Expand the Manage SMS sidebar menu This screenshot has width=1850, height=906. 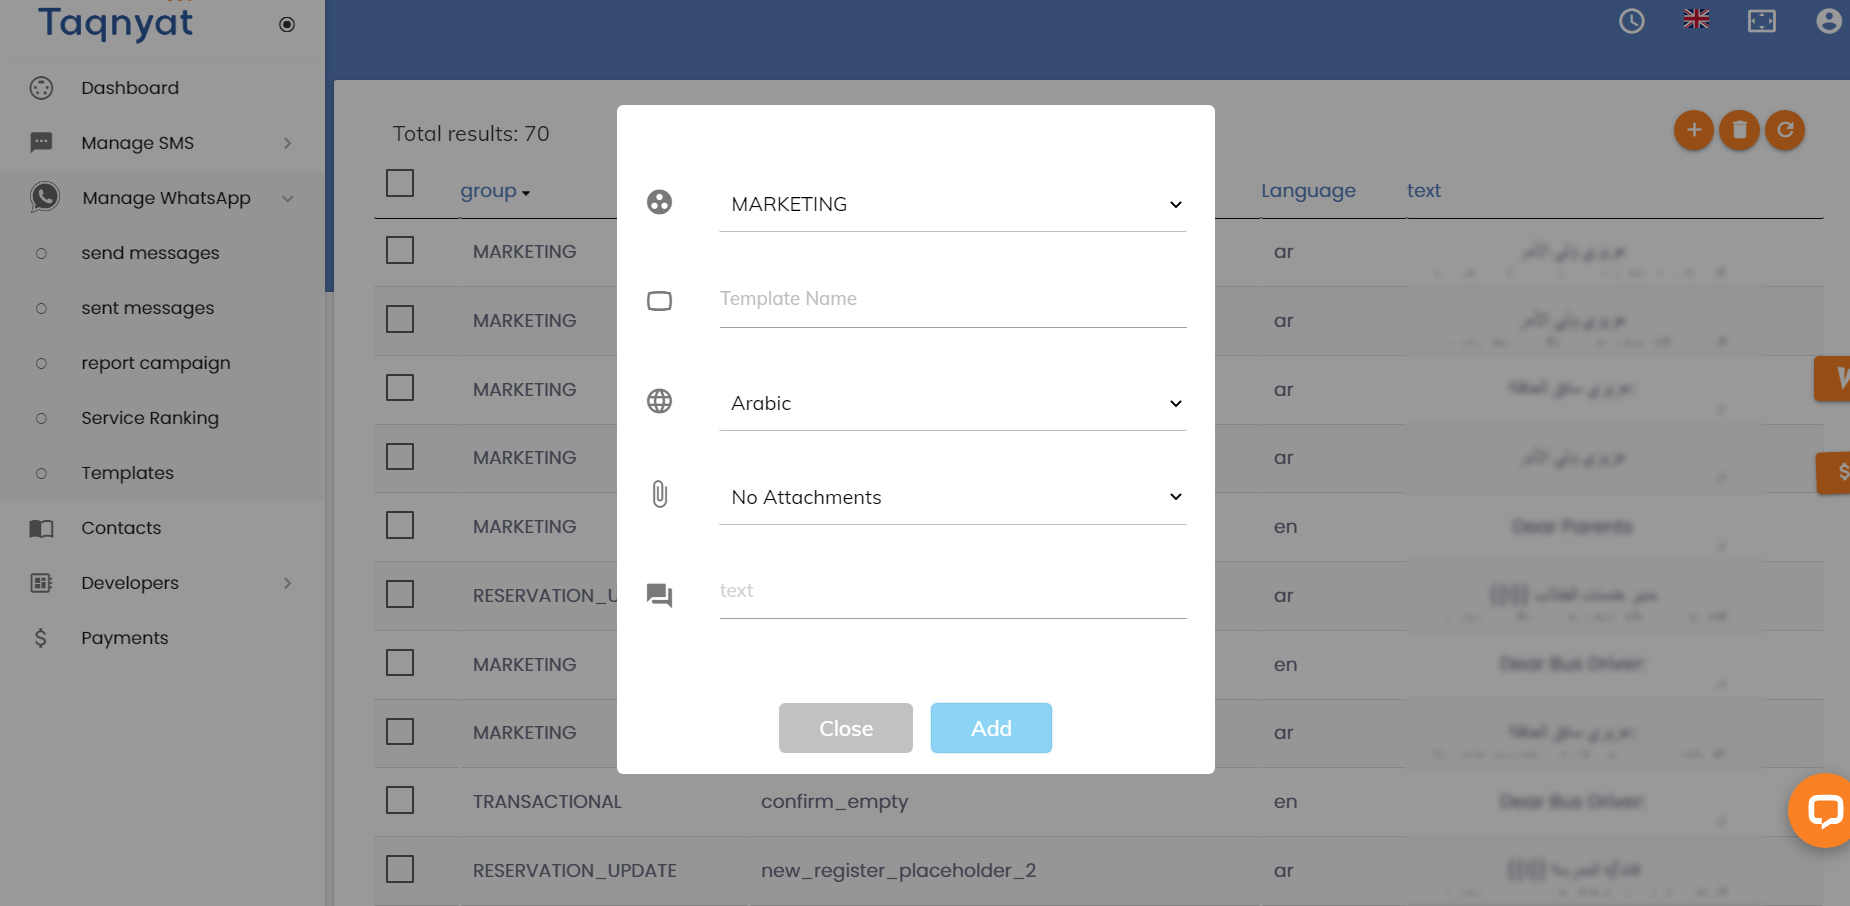click(x=162, y=143)
